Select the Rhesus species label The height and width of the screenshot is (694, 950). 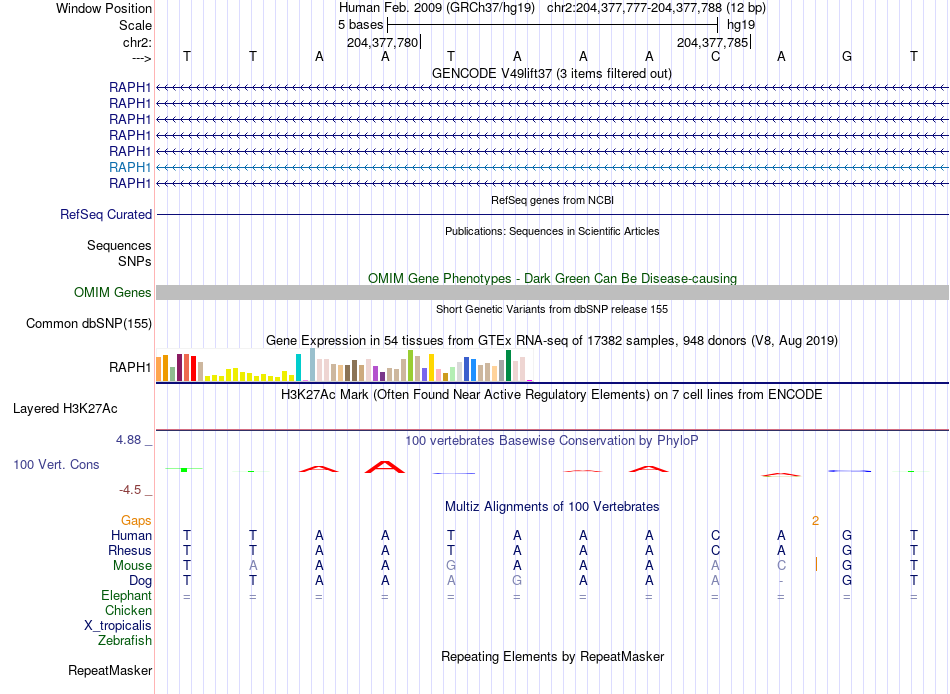(x=130, y=551)
